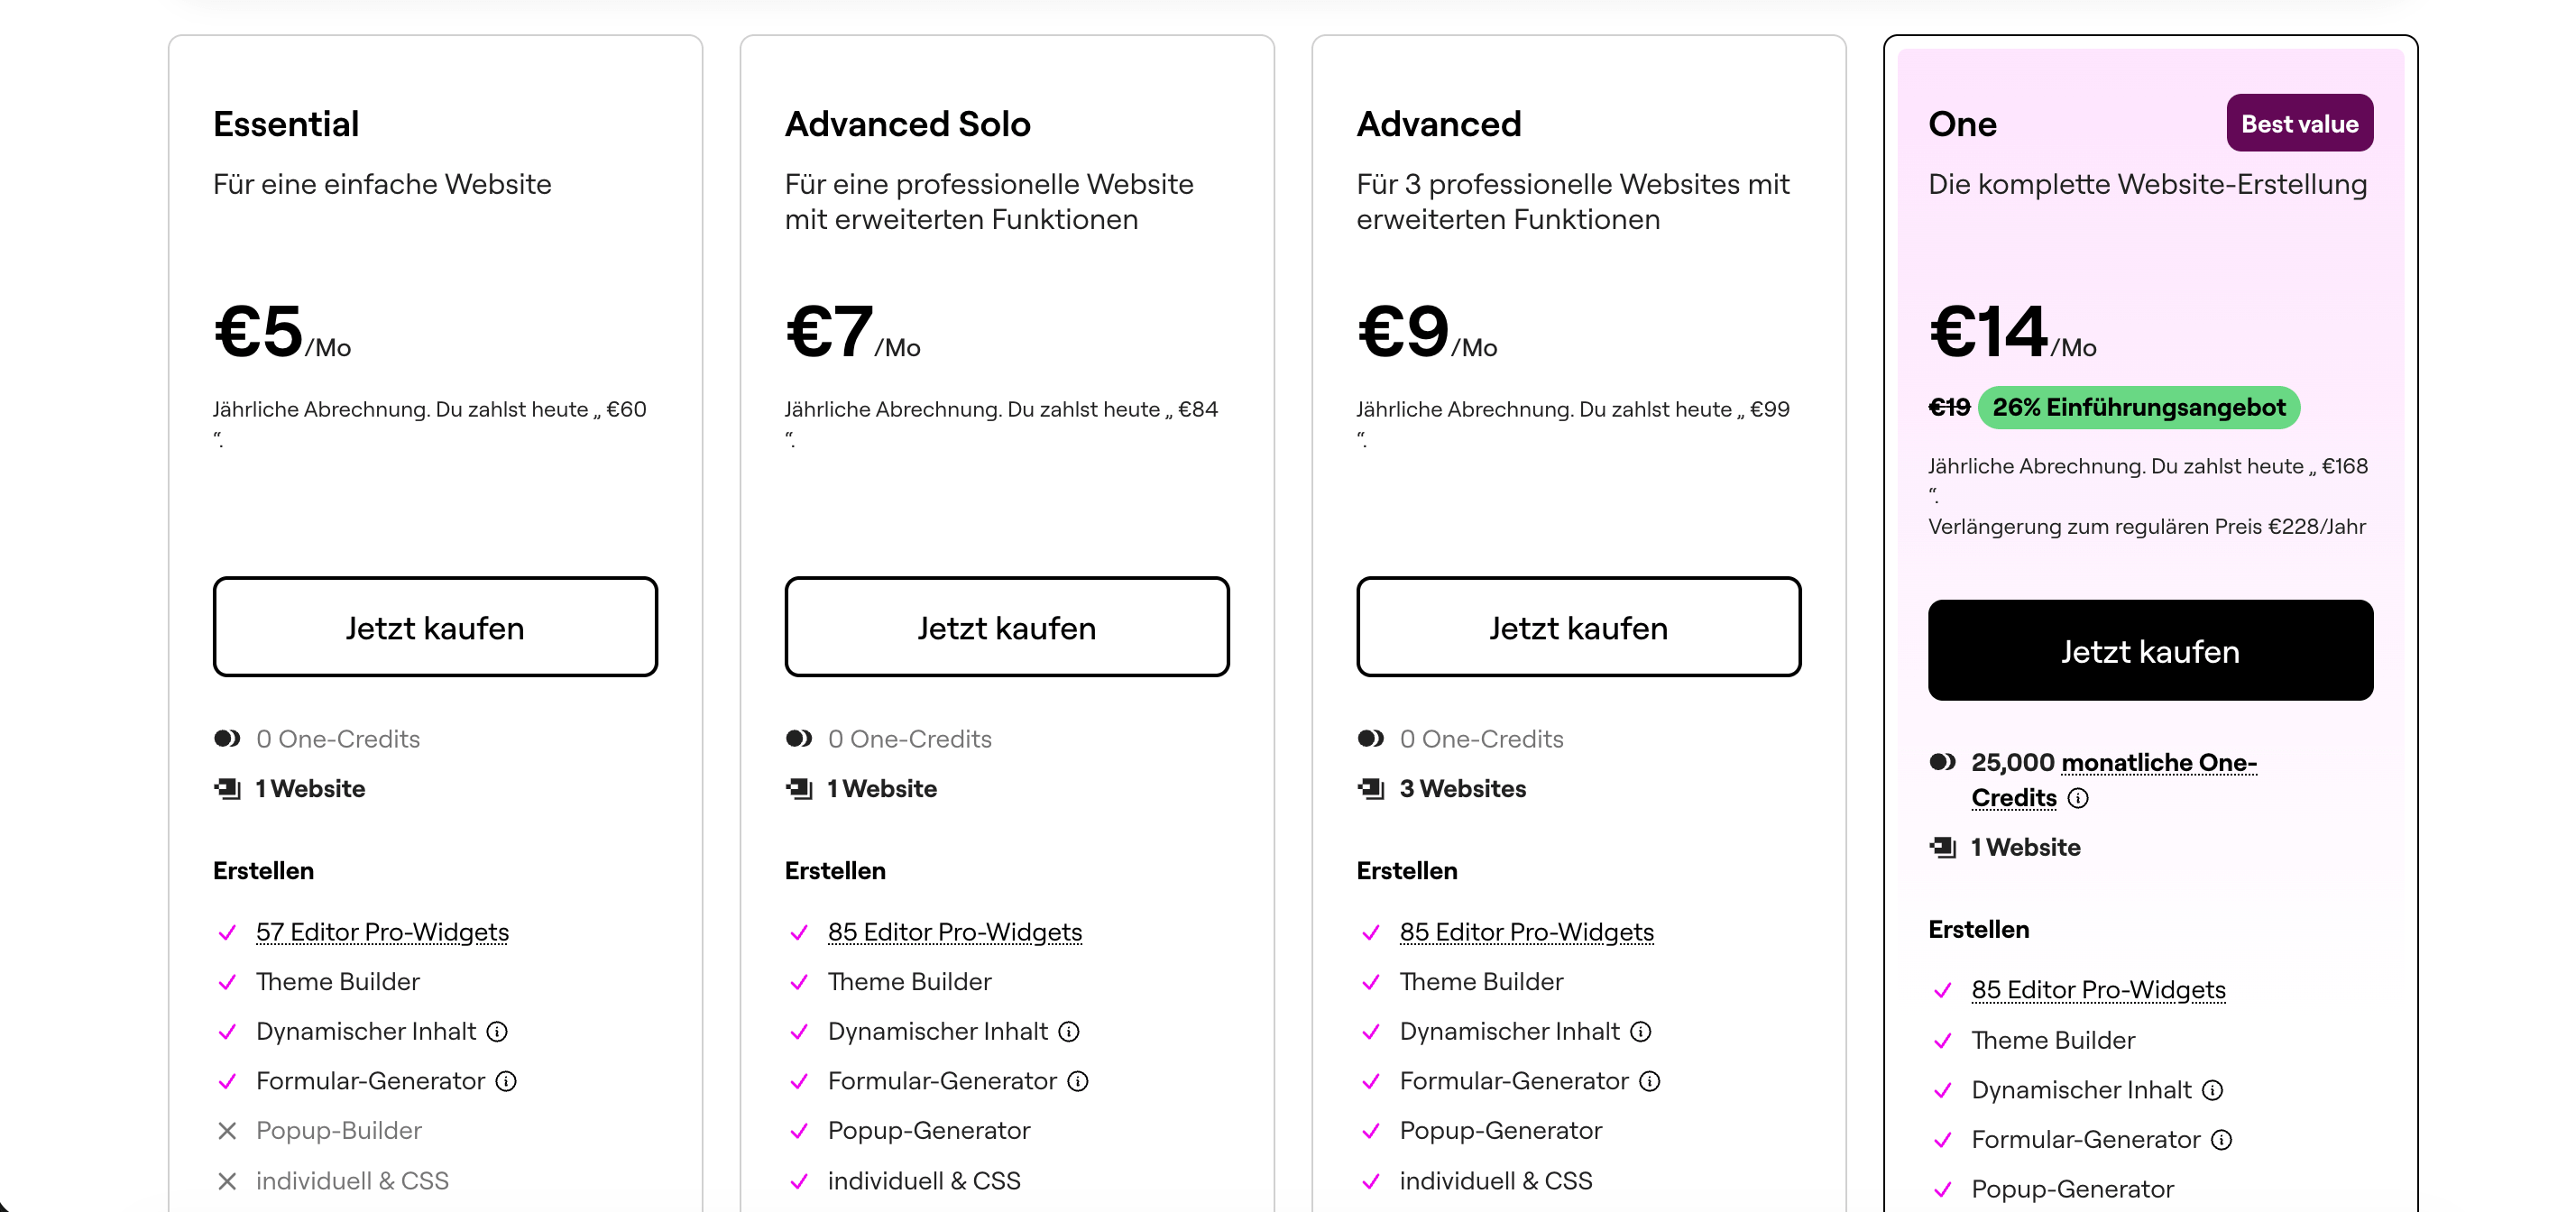Click Jetzt kaufen for the Essential plan
This screenshot has width=2576, height=1212.
point(435,627)
